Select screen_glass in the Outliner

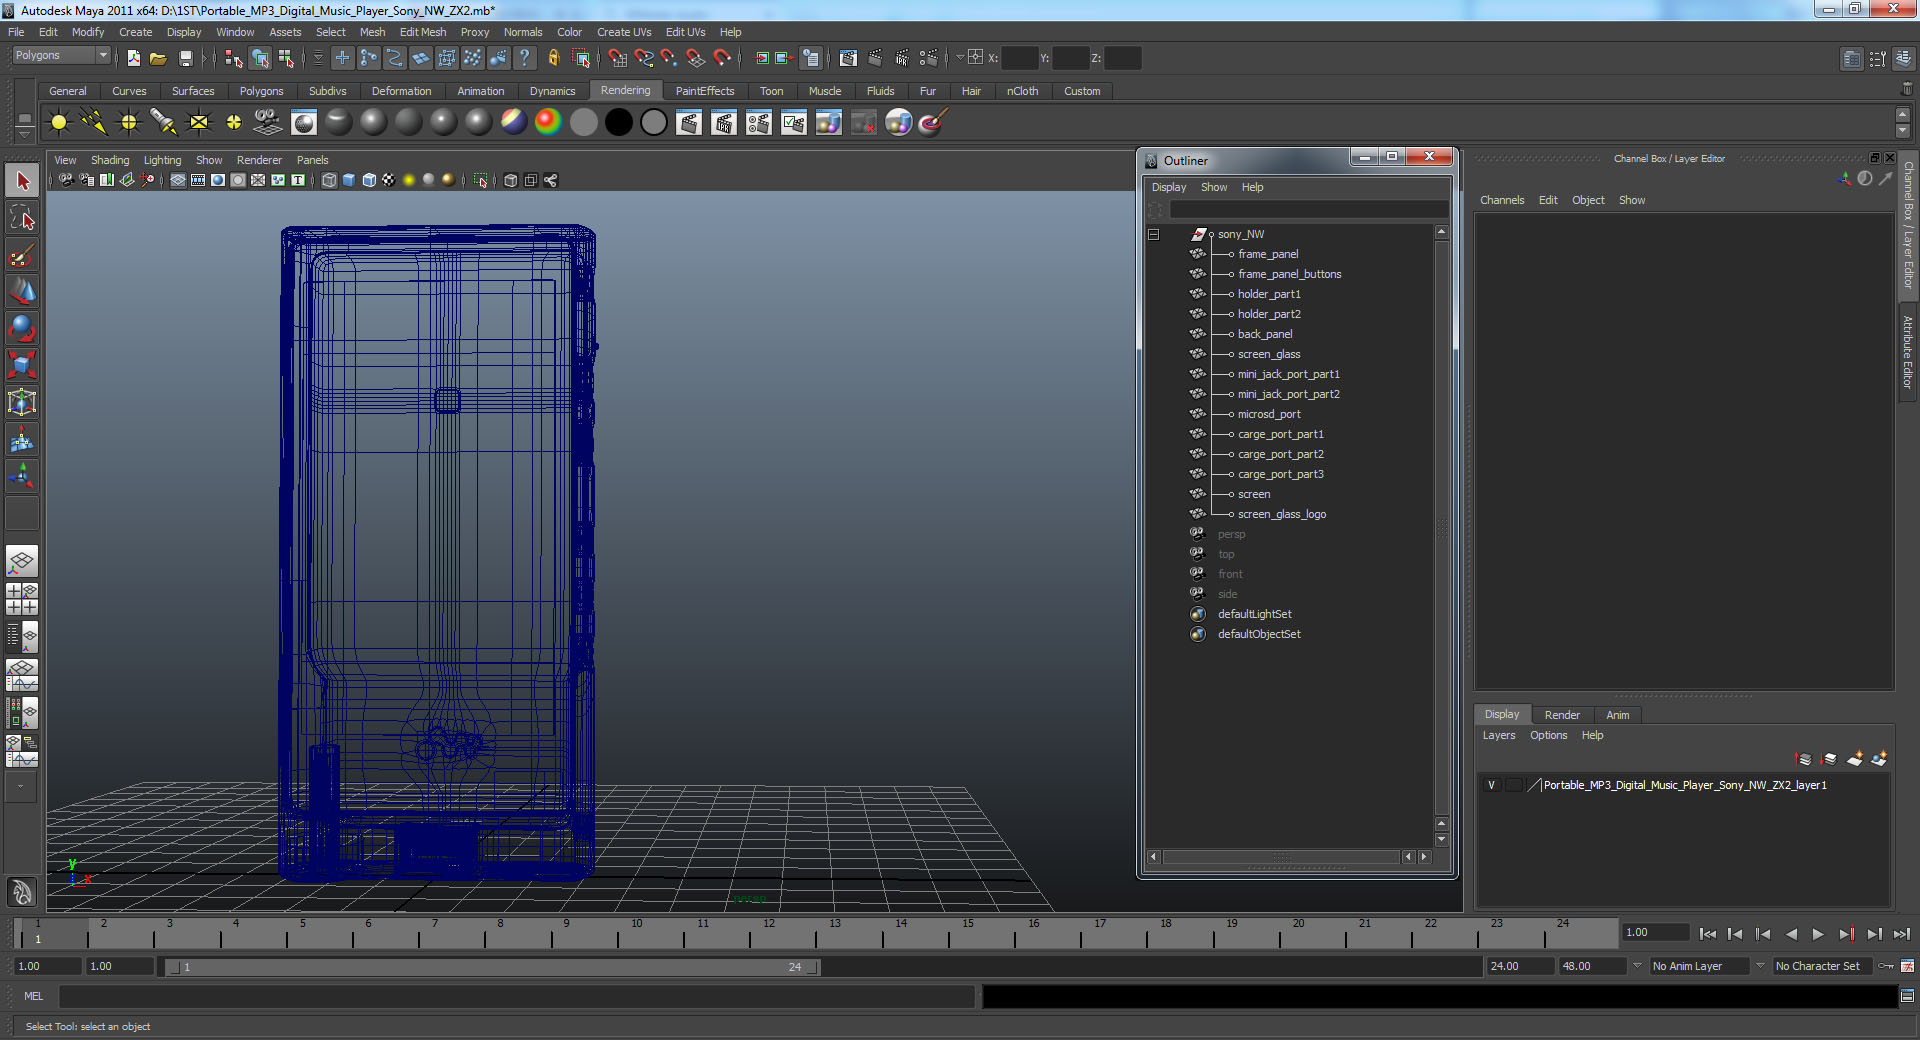[x=1268, y=354]
